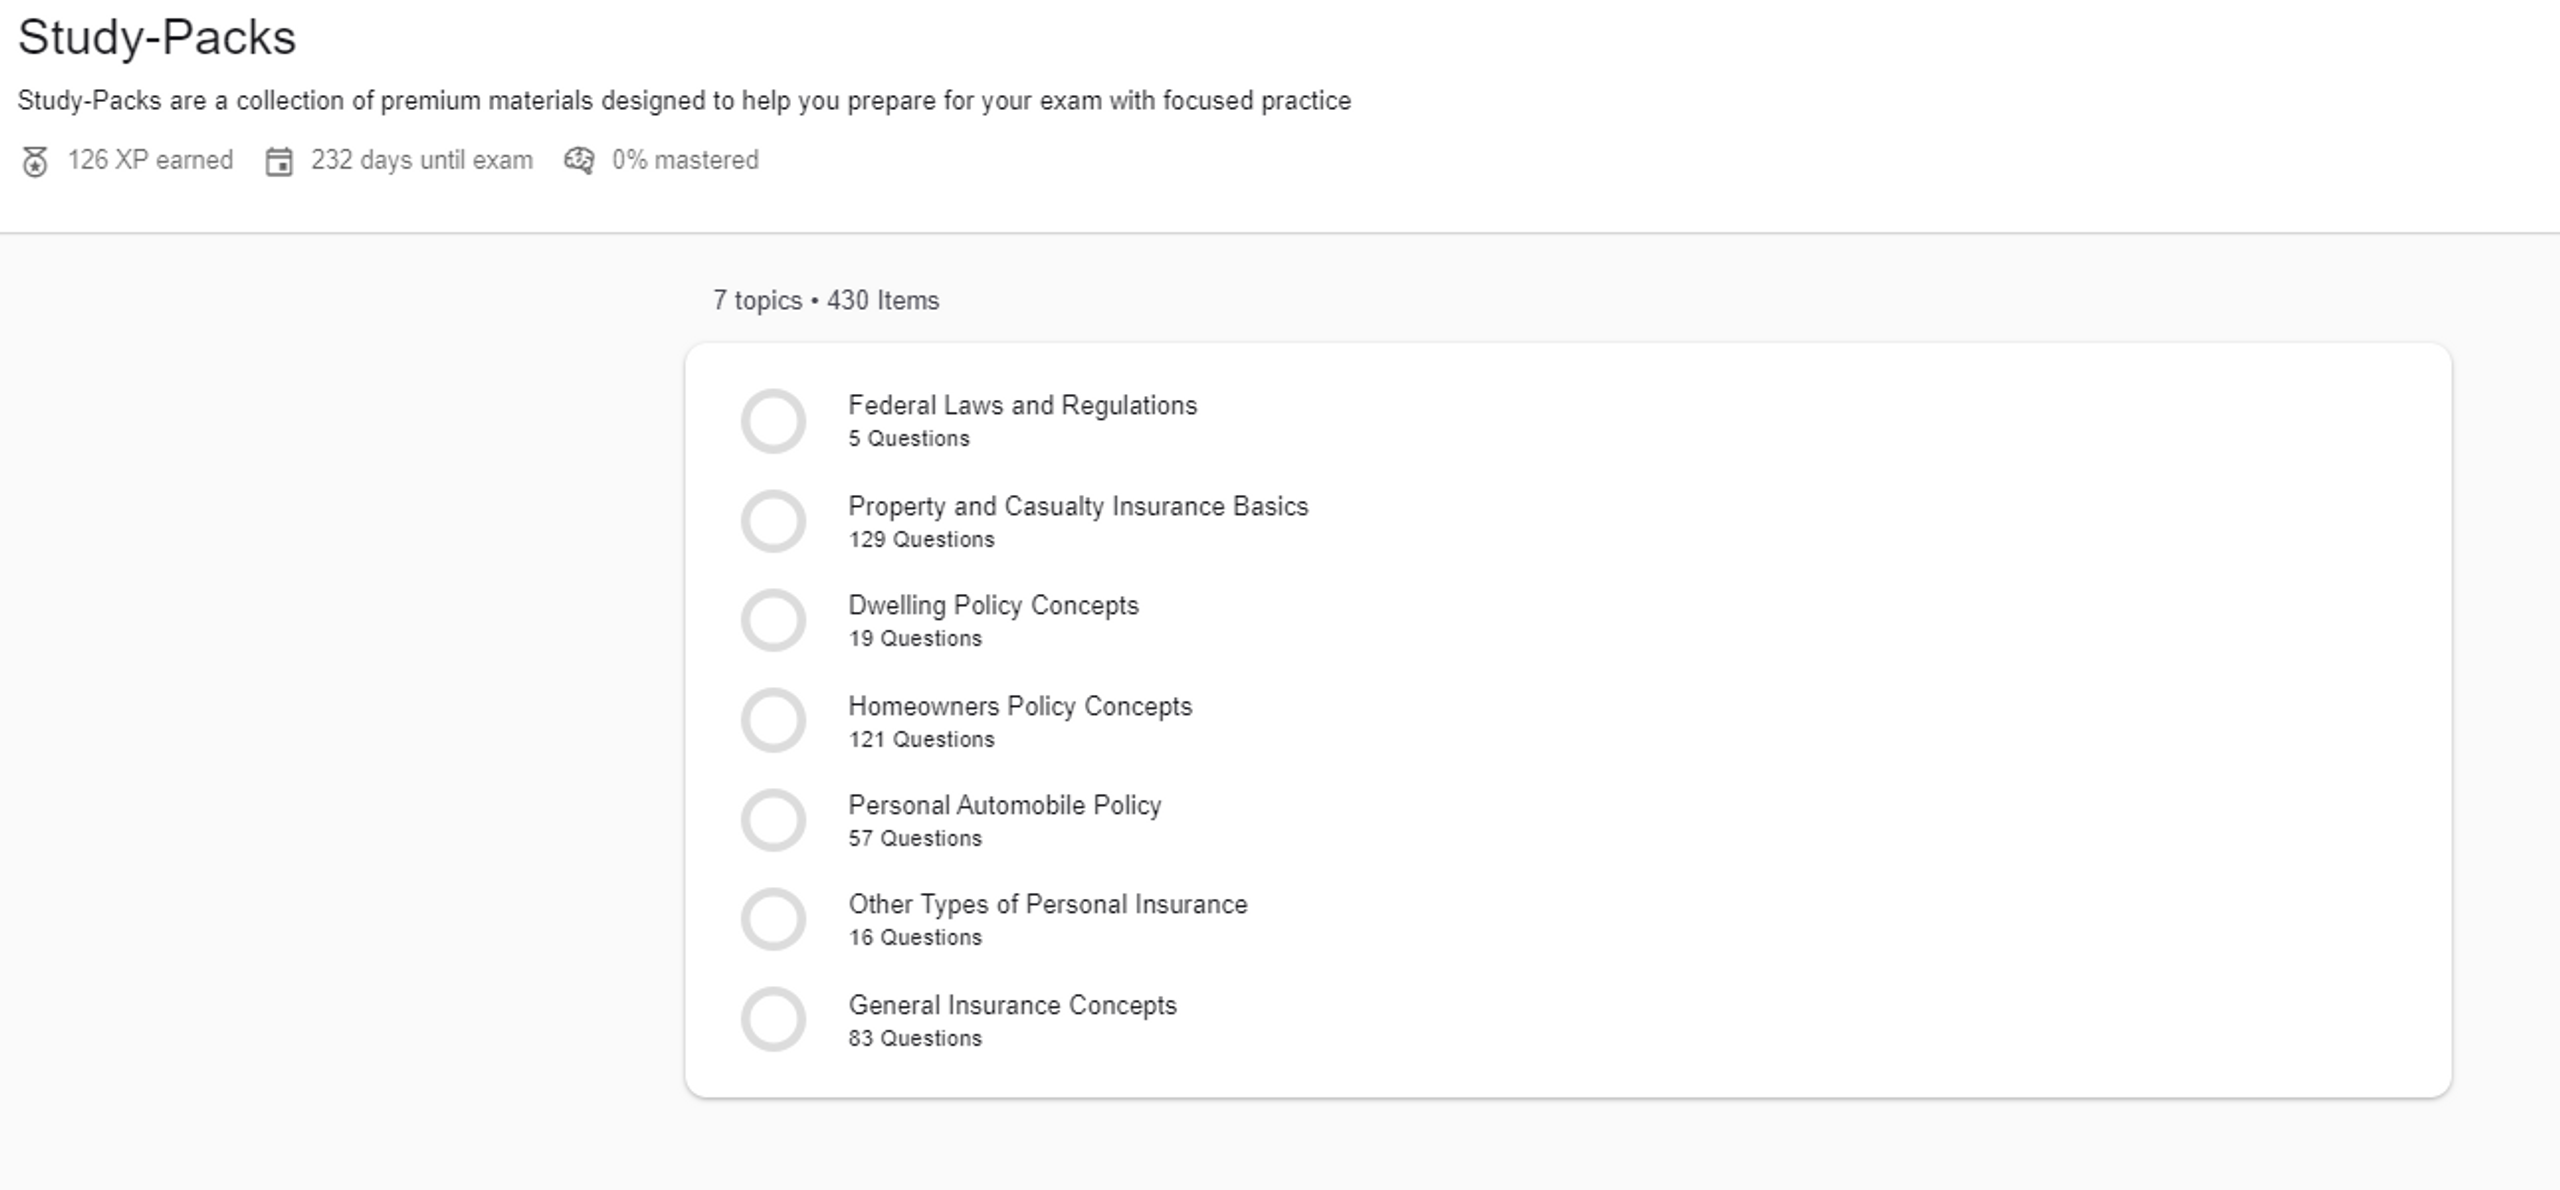Open the Other Types of Personal Insurance topic
Image resolution: width=2560 pixels, height=1190 pixels.
pos(1047,904)
